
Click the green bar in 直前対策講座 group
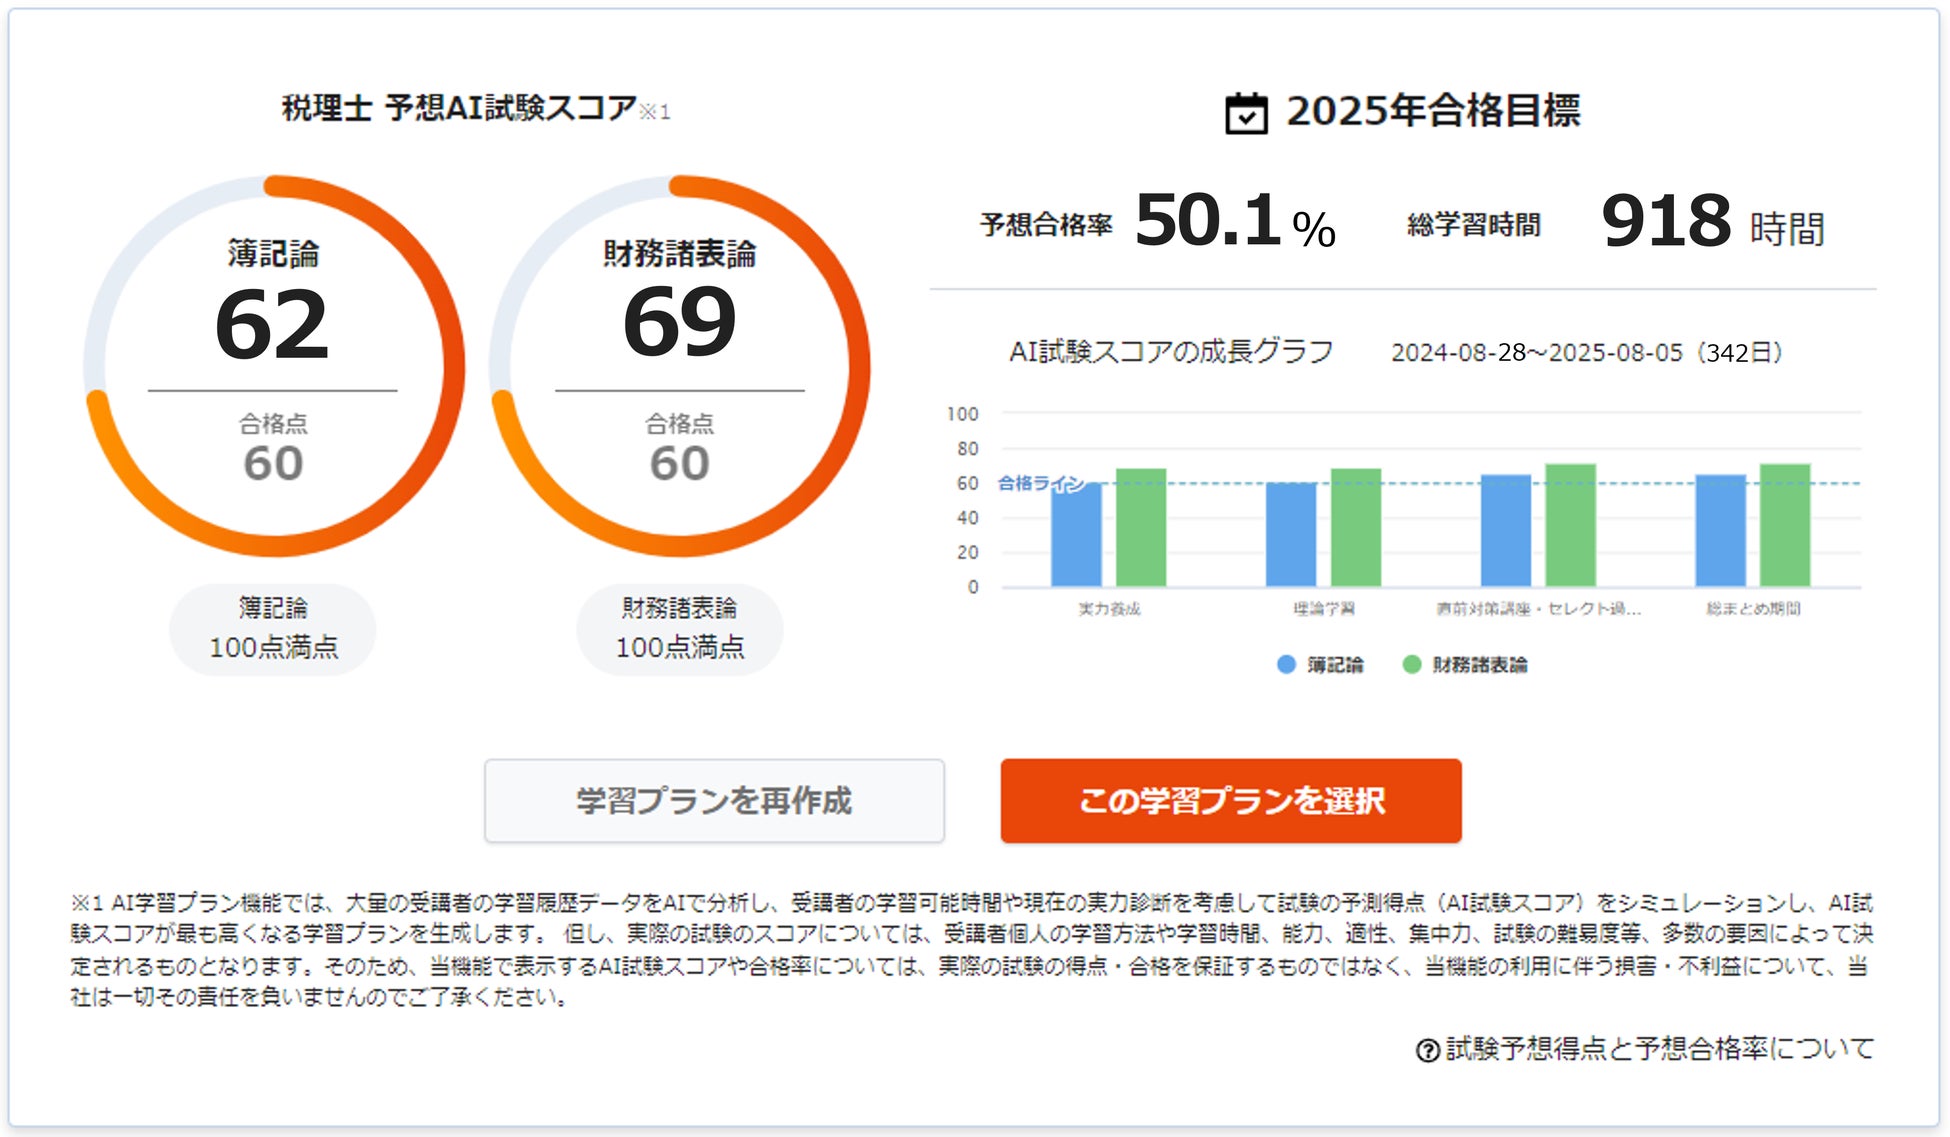click(1570, 526)
